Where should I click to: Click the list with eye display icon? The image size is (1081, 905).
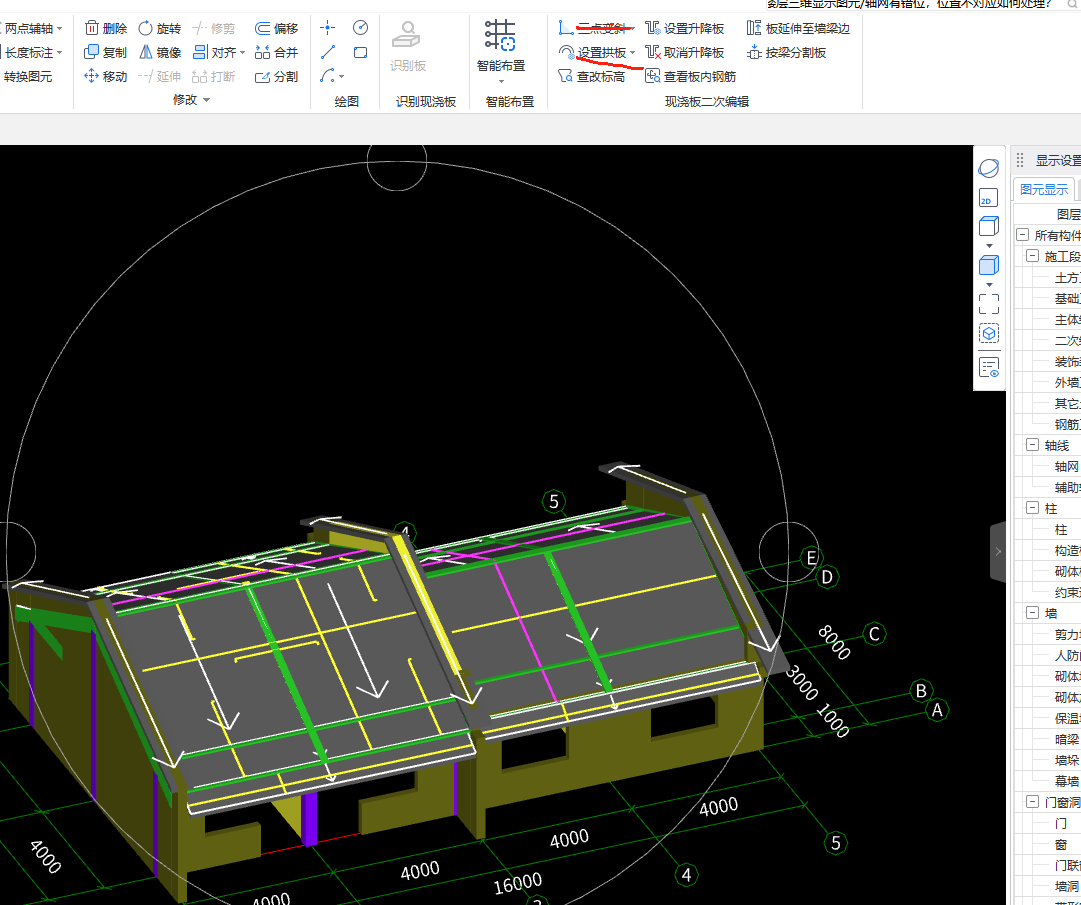[989, 367]
